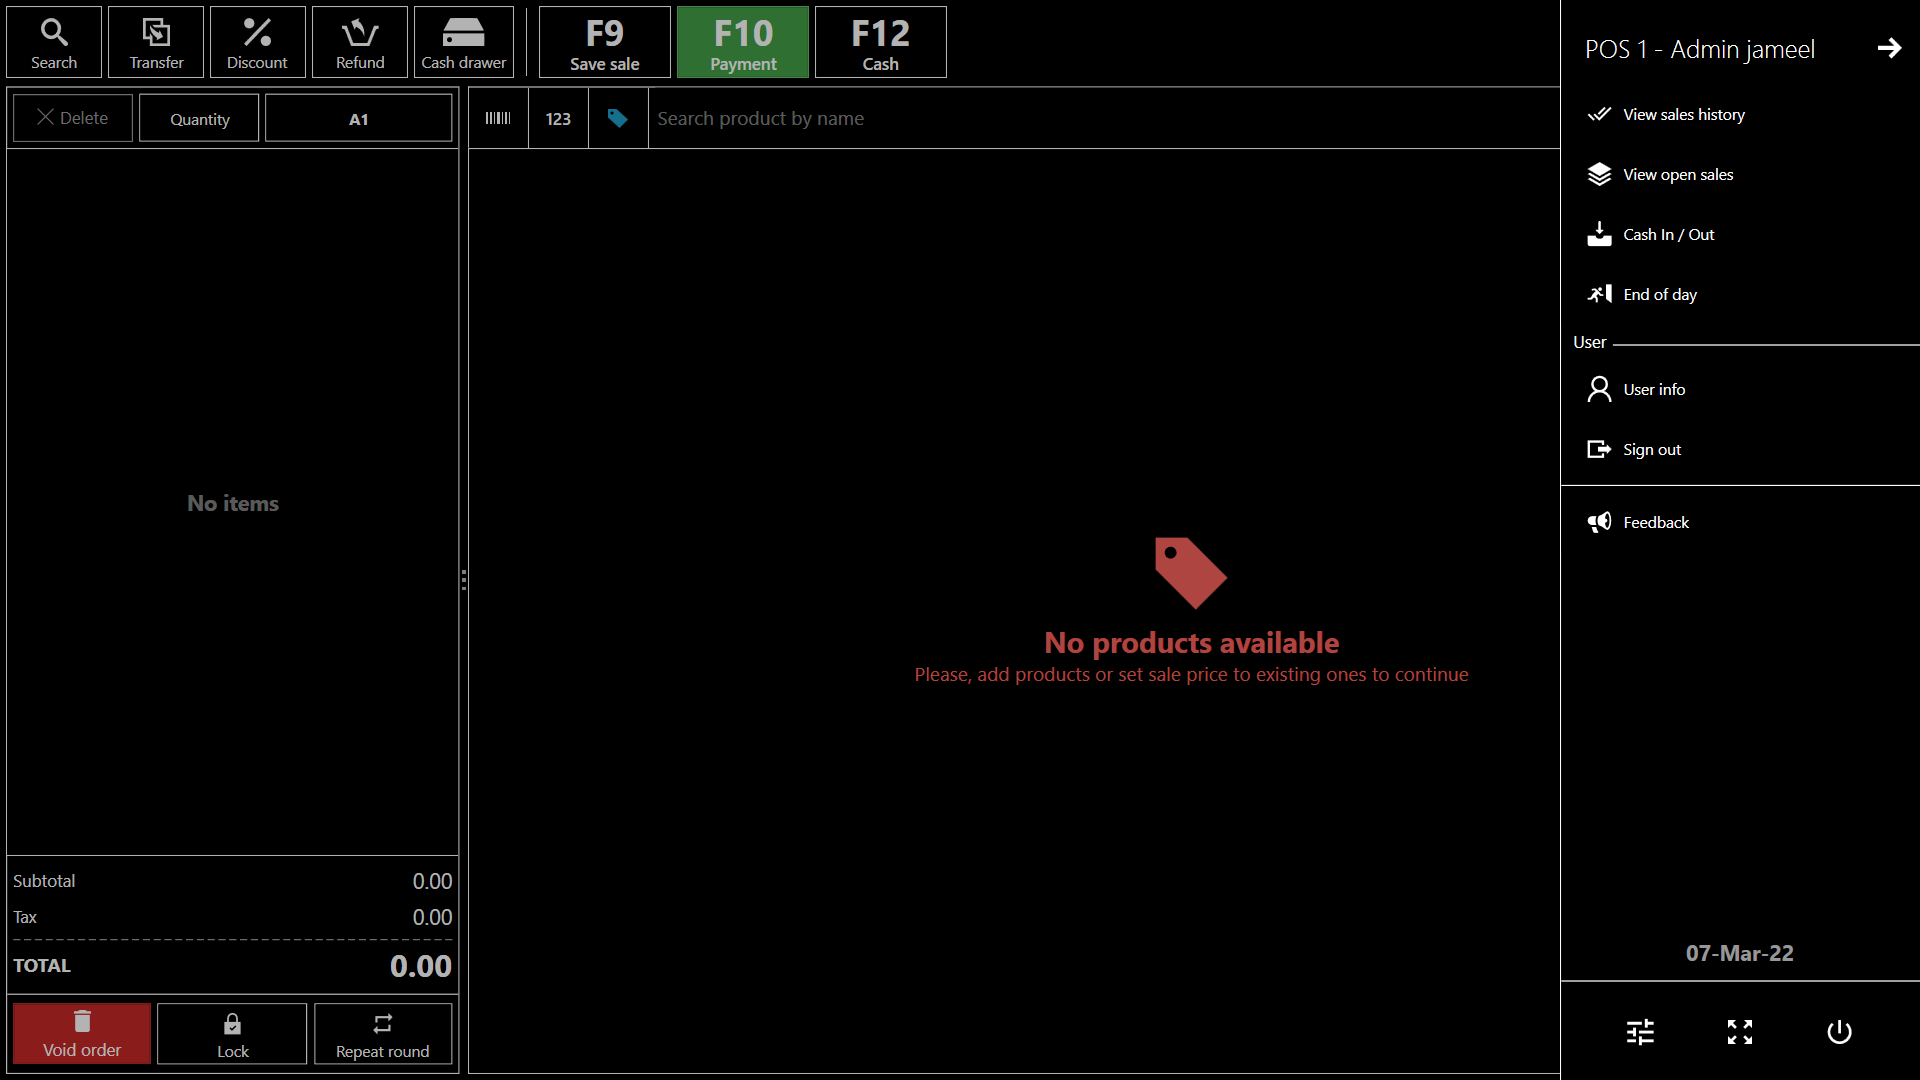
Task: Click the Search product by name field
Action: point(1100,118)
